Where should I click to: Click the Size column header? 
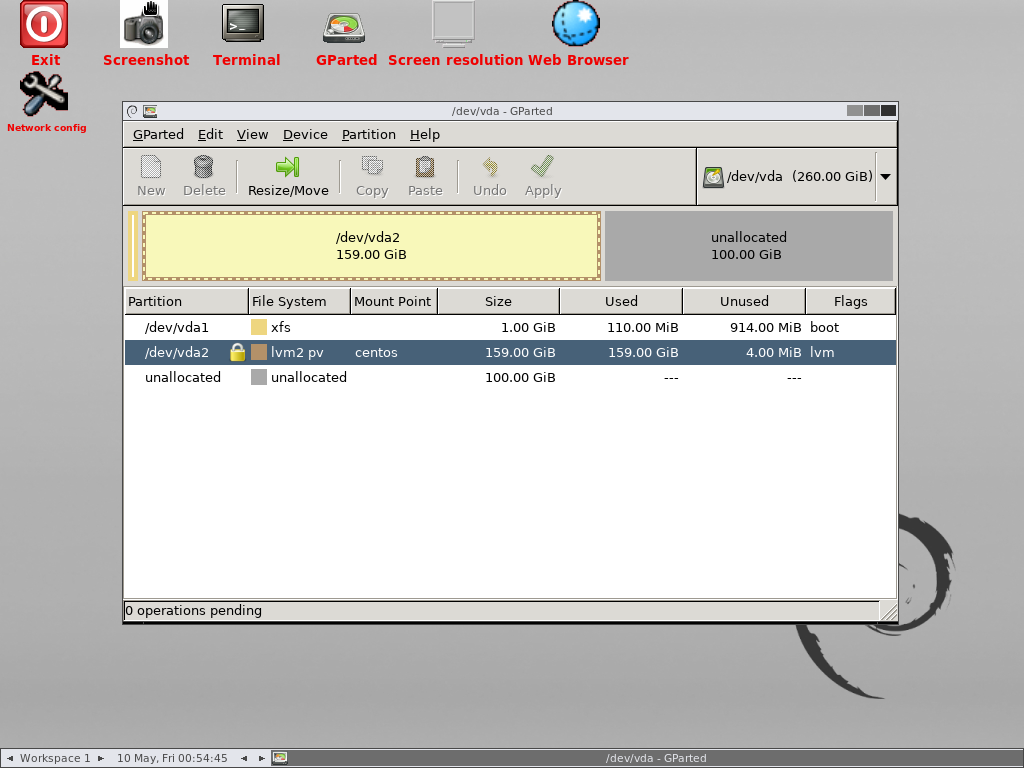(x=498, y=301)
